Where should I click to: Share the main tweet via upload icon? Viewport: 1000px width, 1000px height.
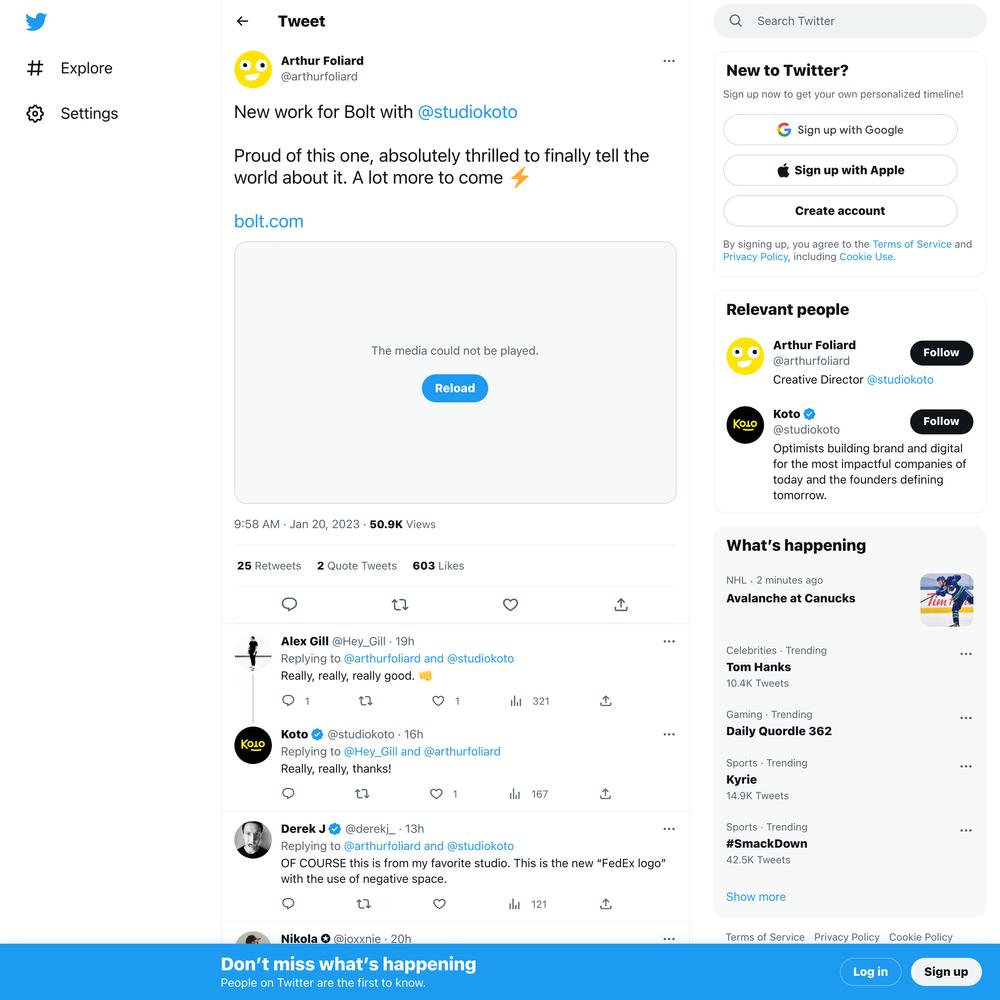point(621,604)
